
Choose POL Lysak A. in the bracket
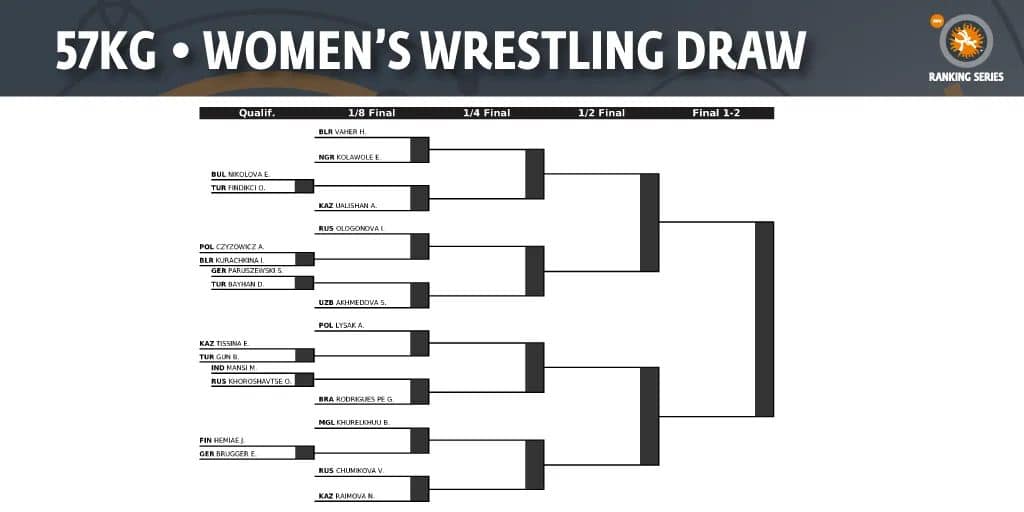(341, 326)
